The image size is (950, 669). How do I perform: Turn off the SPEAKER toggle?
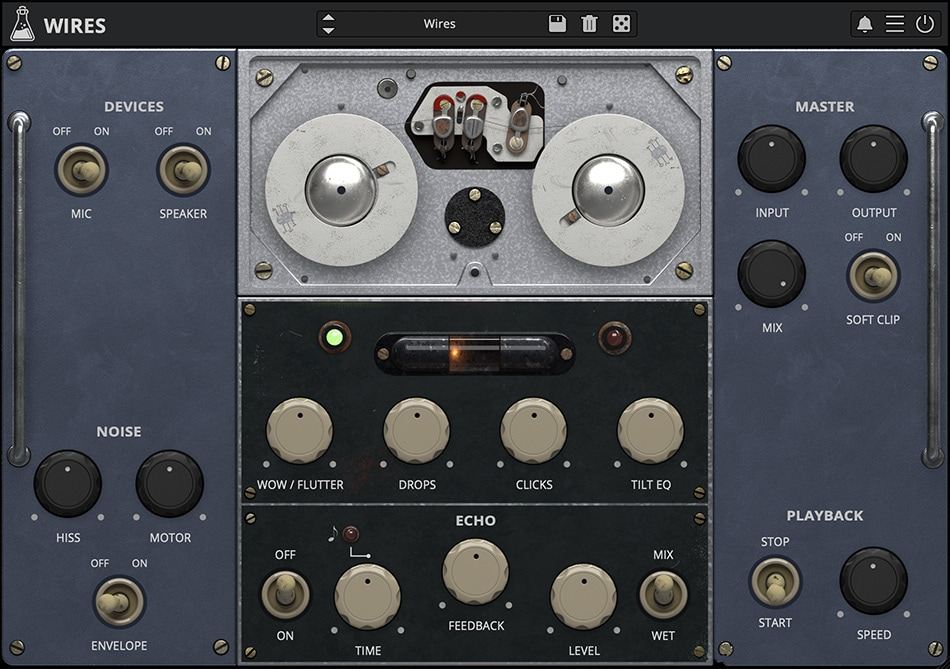tap(184, 170)
